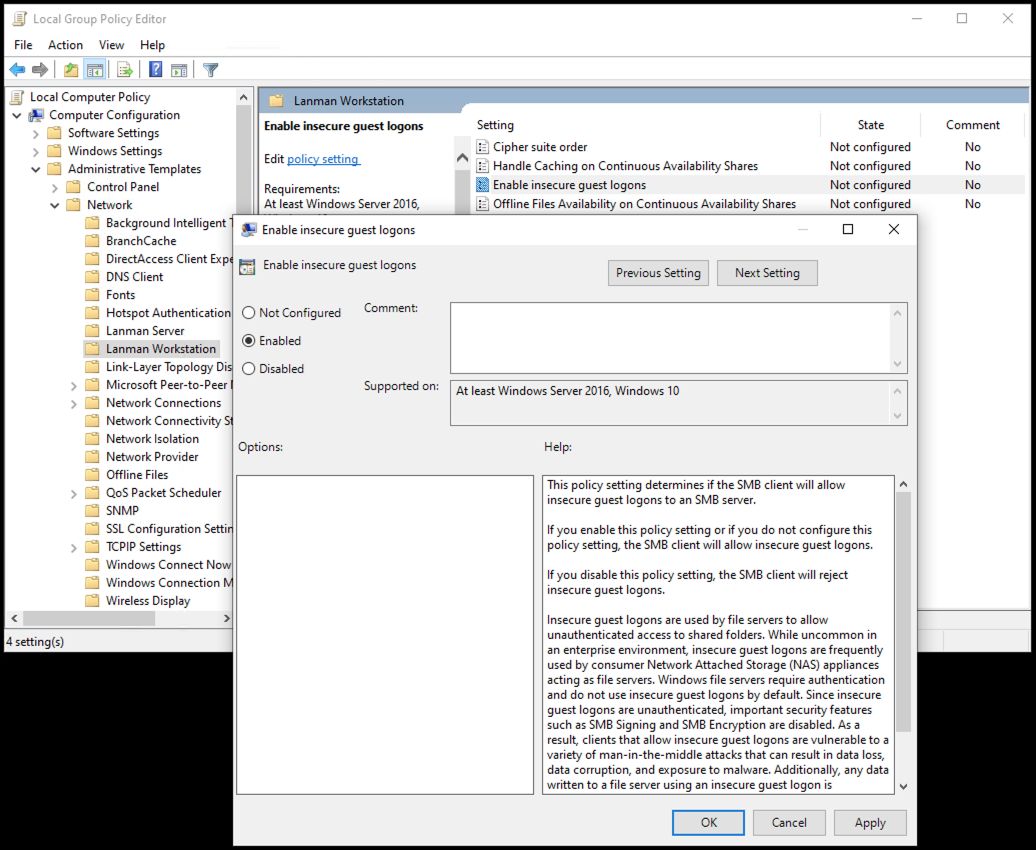
Task: Click the console tree's horizontal scrollbar thumb
Action: coord(89,618)
